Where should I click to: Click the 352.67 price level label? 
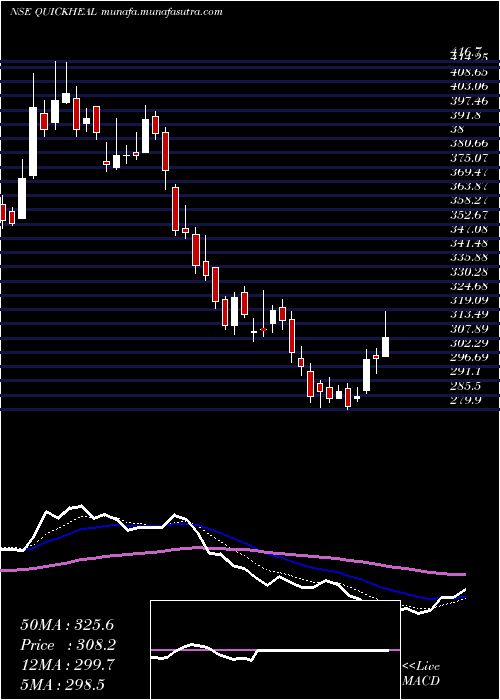[470, 215]
